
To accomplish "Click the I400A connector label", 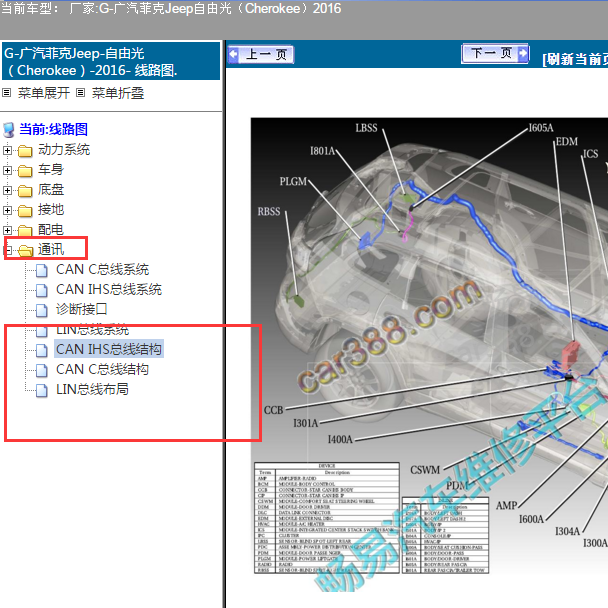I will pos(340,440).
